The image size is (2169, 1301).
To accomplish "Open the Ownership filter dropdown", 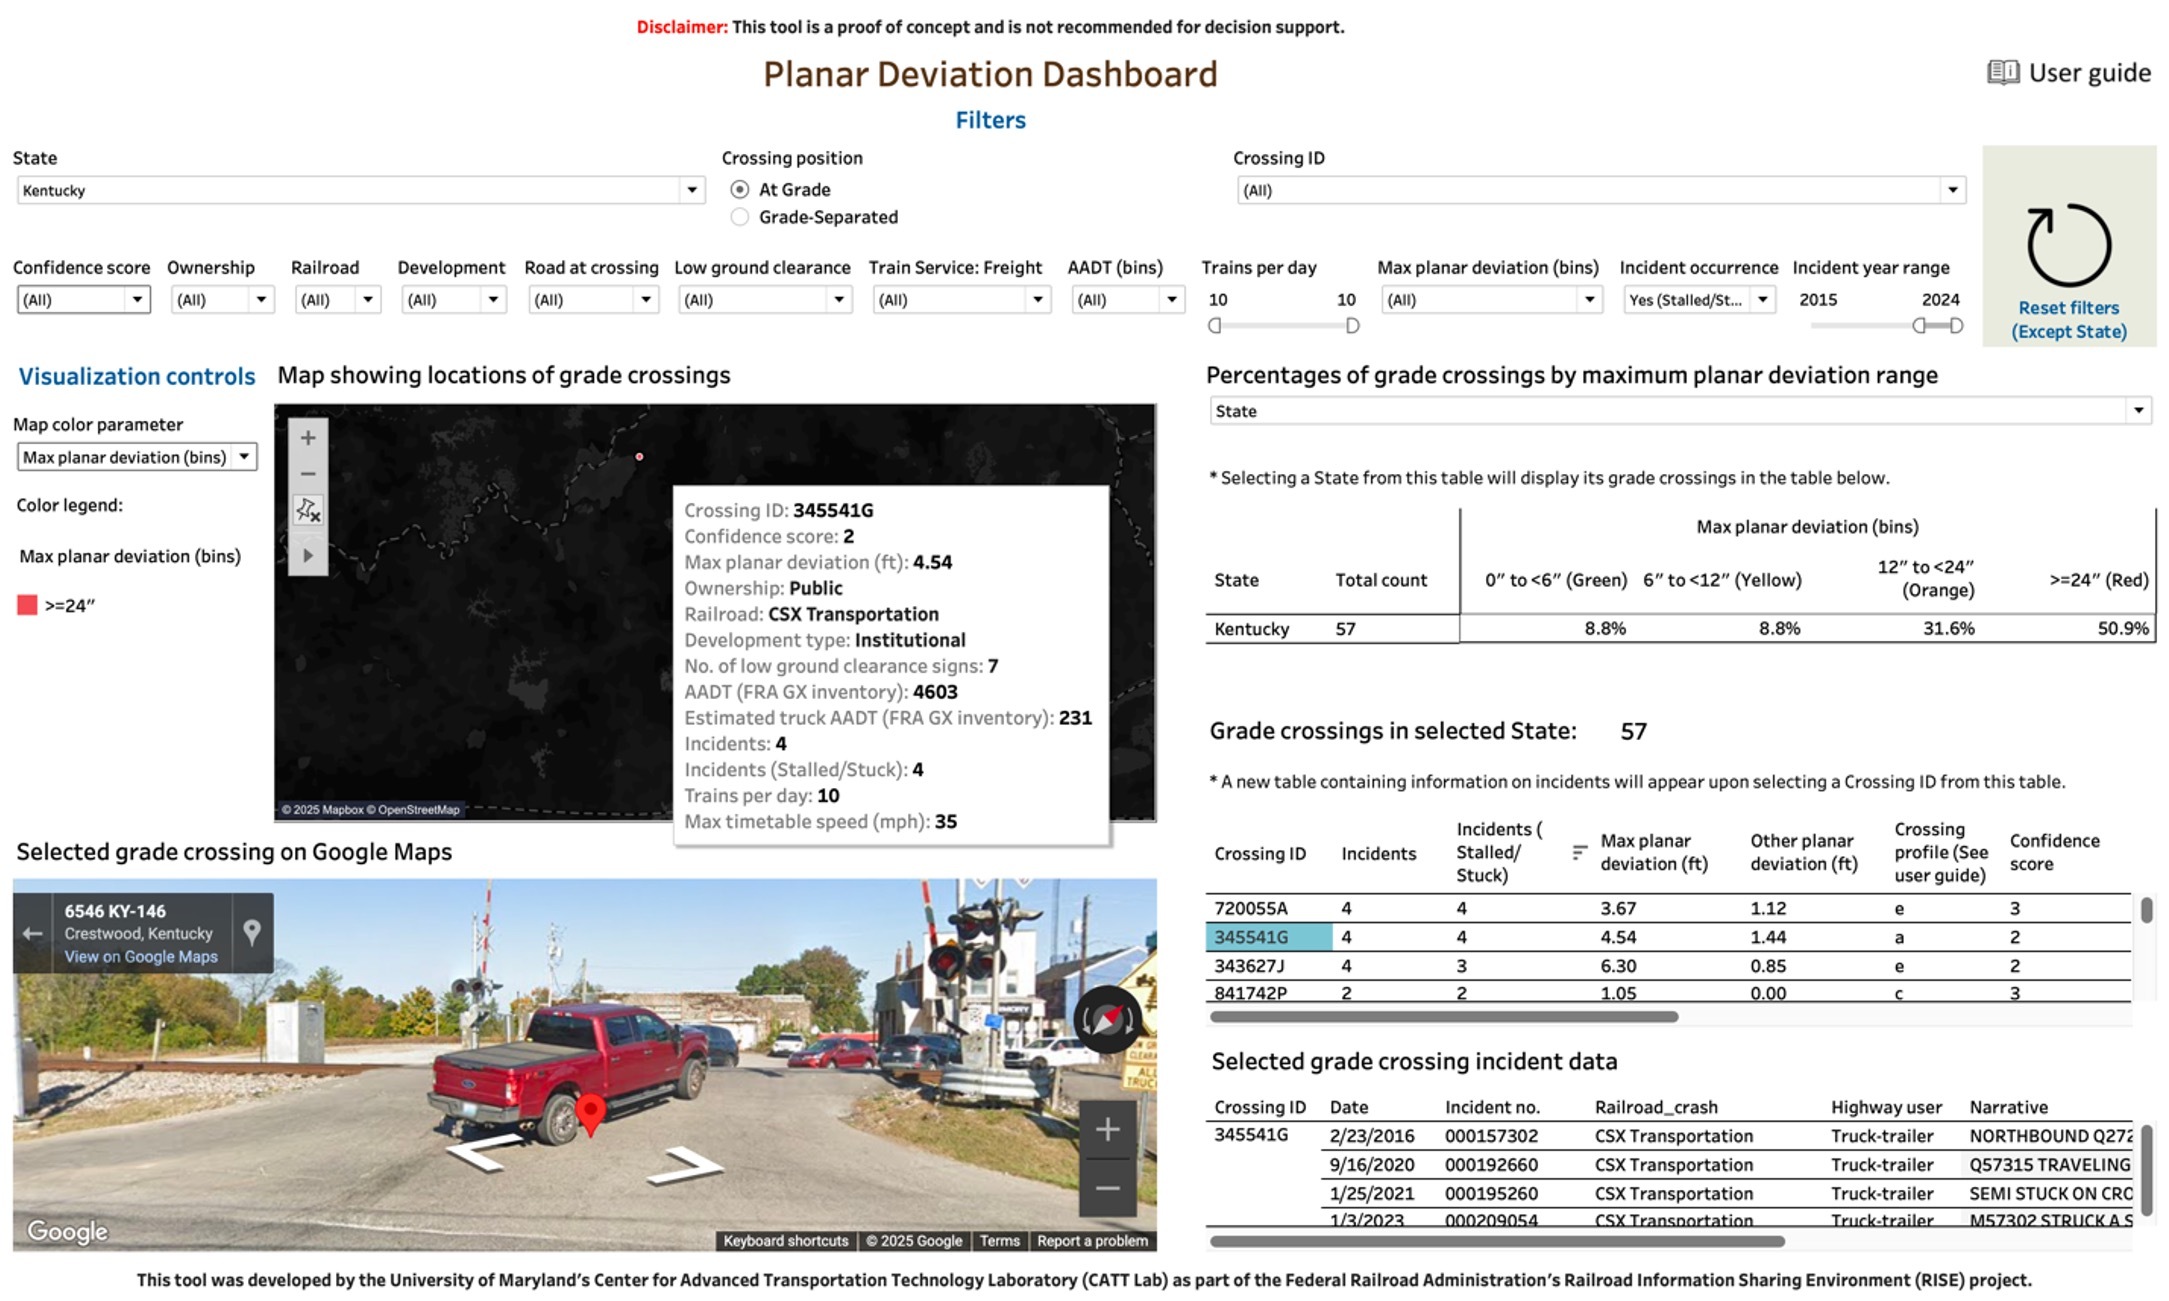I will pyautogui.click(x=222, y=299).
